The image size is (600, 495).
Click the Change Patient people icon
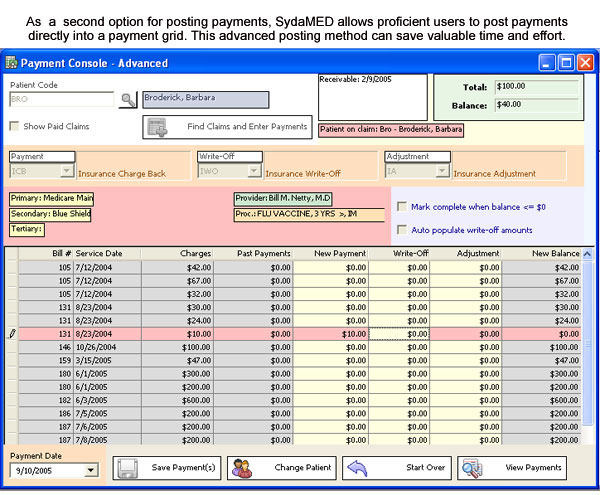pyautogui.click(x=241, y=468)
